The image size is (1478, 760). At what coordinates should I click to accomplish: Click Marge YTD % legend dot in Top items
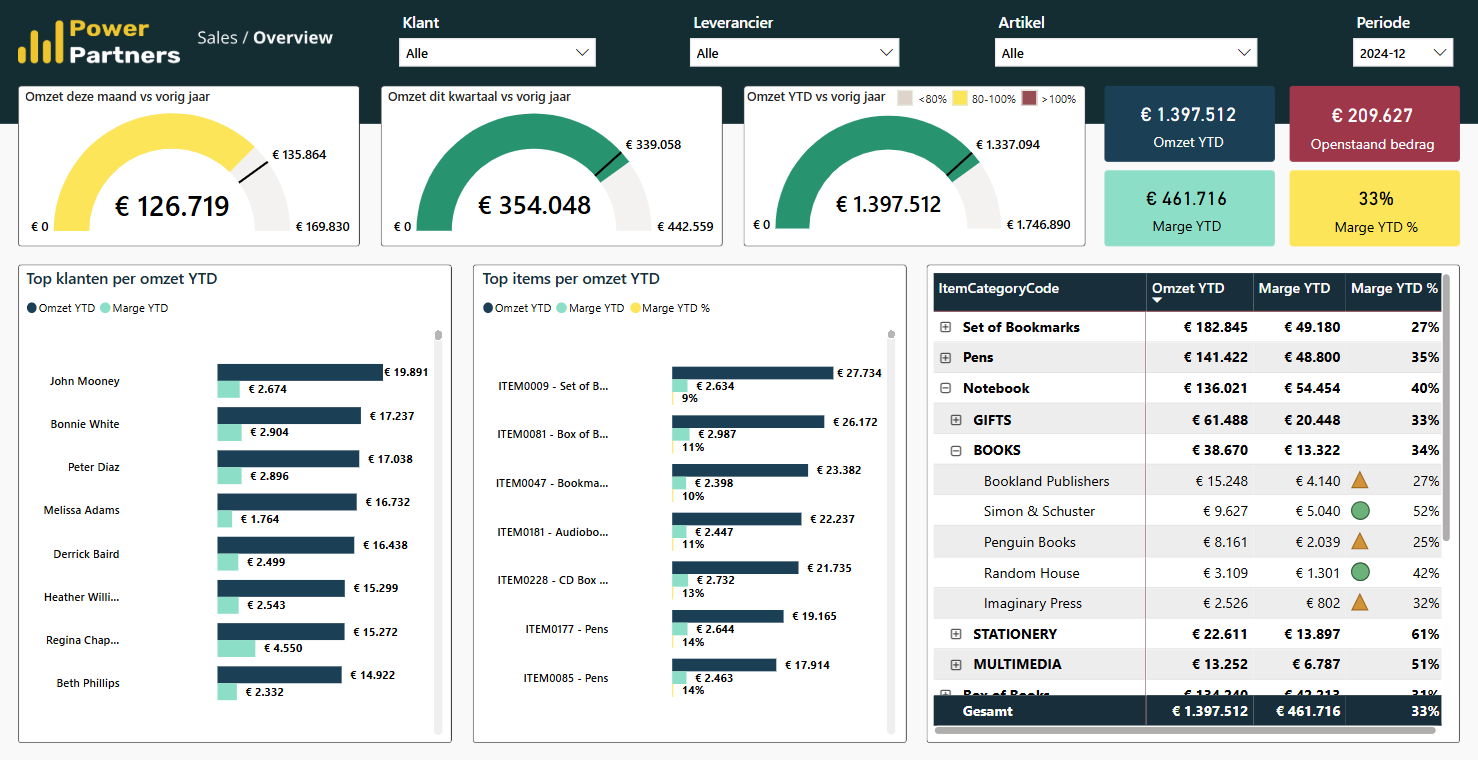click(x=635, y=308)
